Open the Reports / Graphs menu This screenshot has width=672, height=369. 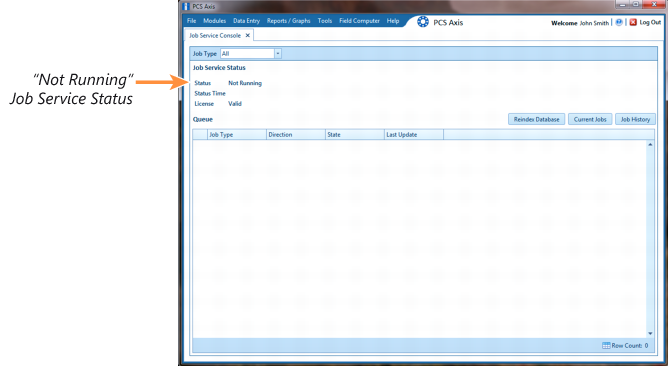288,21
